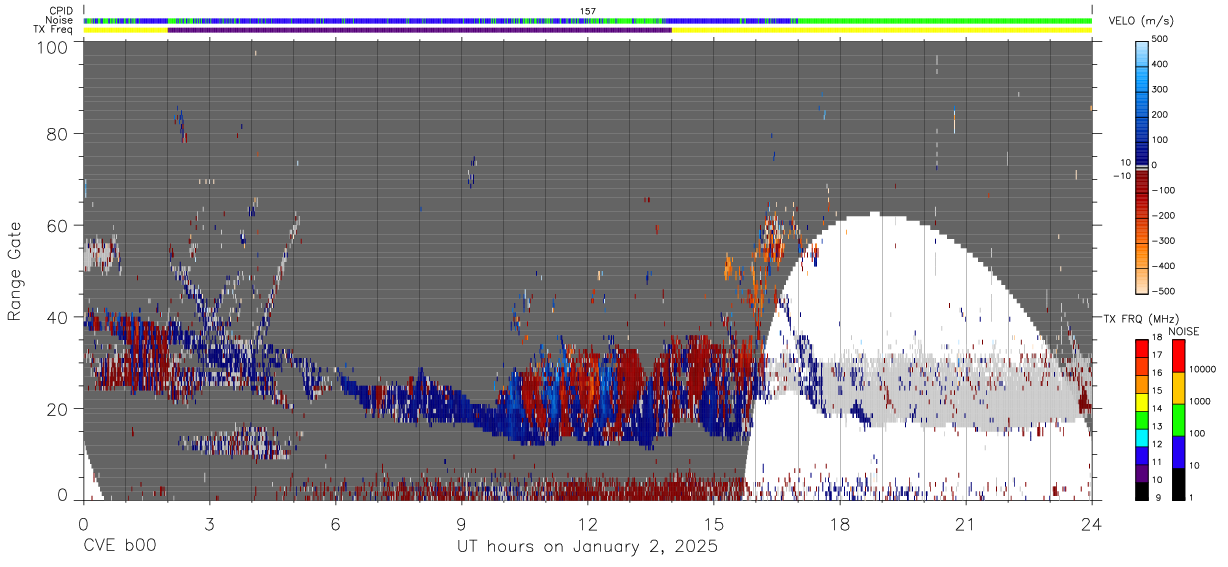Click the x-axis tick label 21
This screenshot has height=567, width=1228.
pyautogui.click(x=965, y=524)
